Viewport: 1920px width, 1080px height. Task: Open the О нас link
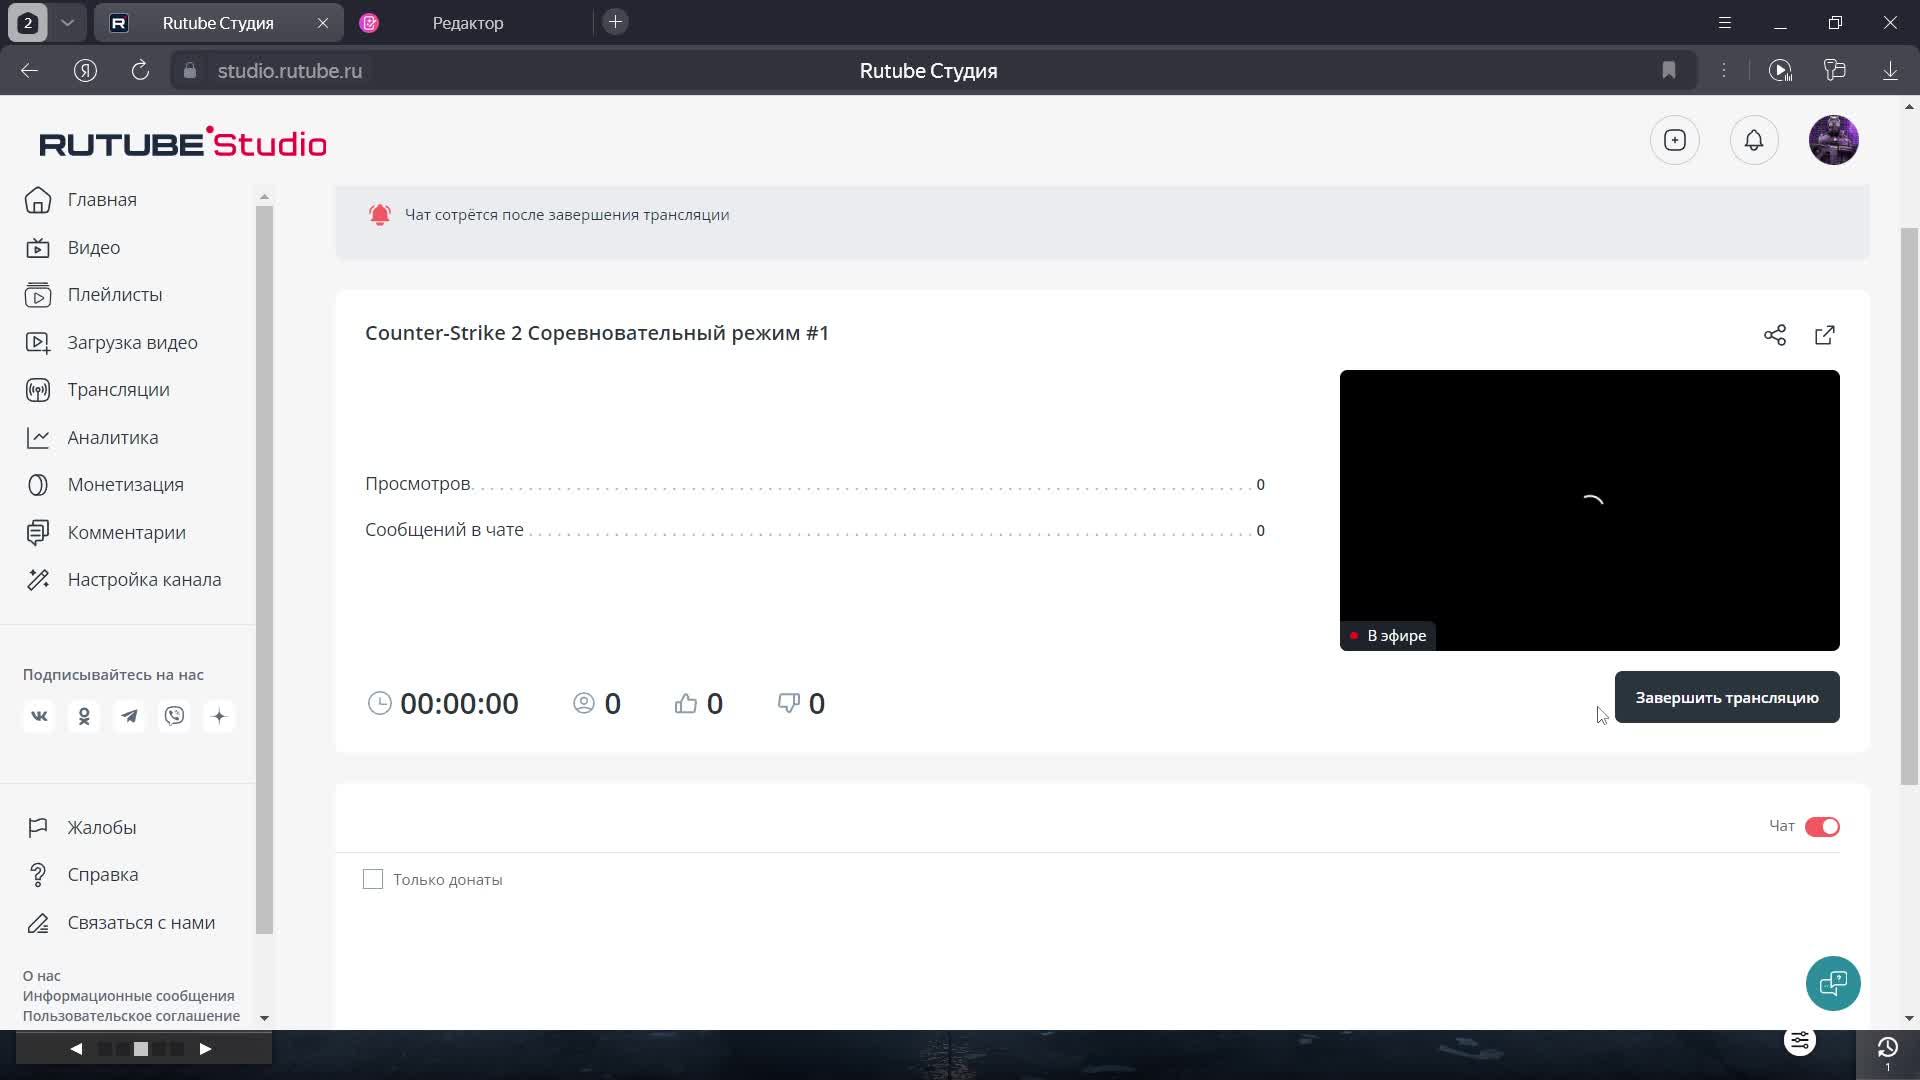coord(42,976)
